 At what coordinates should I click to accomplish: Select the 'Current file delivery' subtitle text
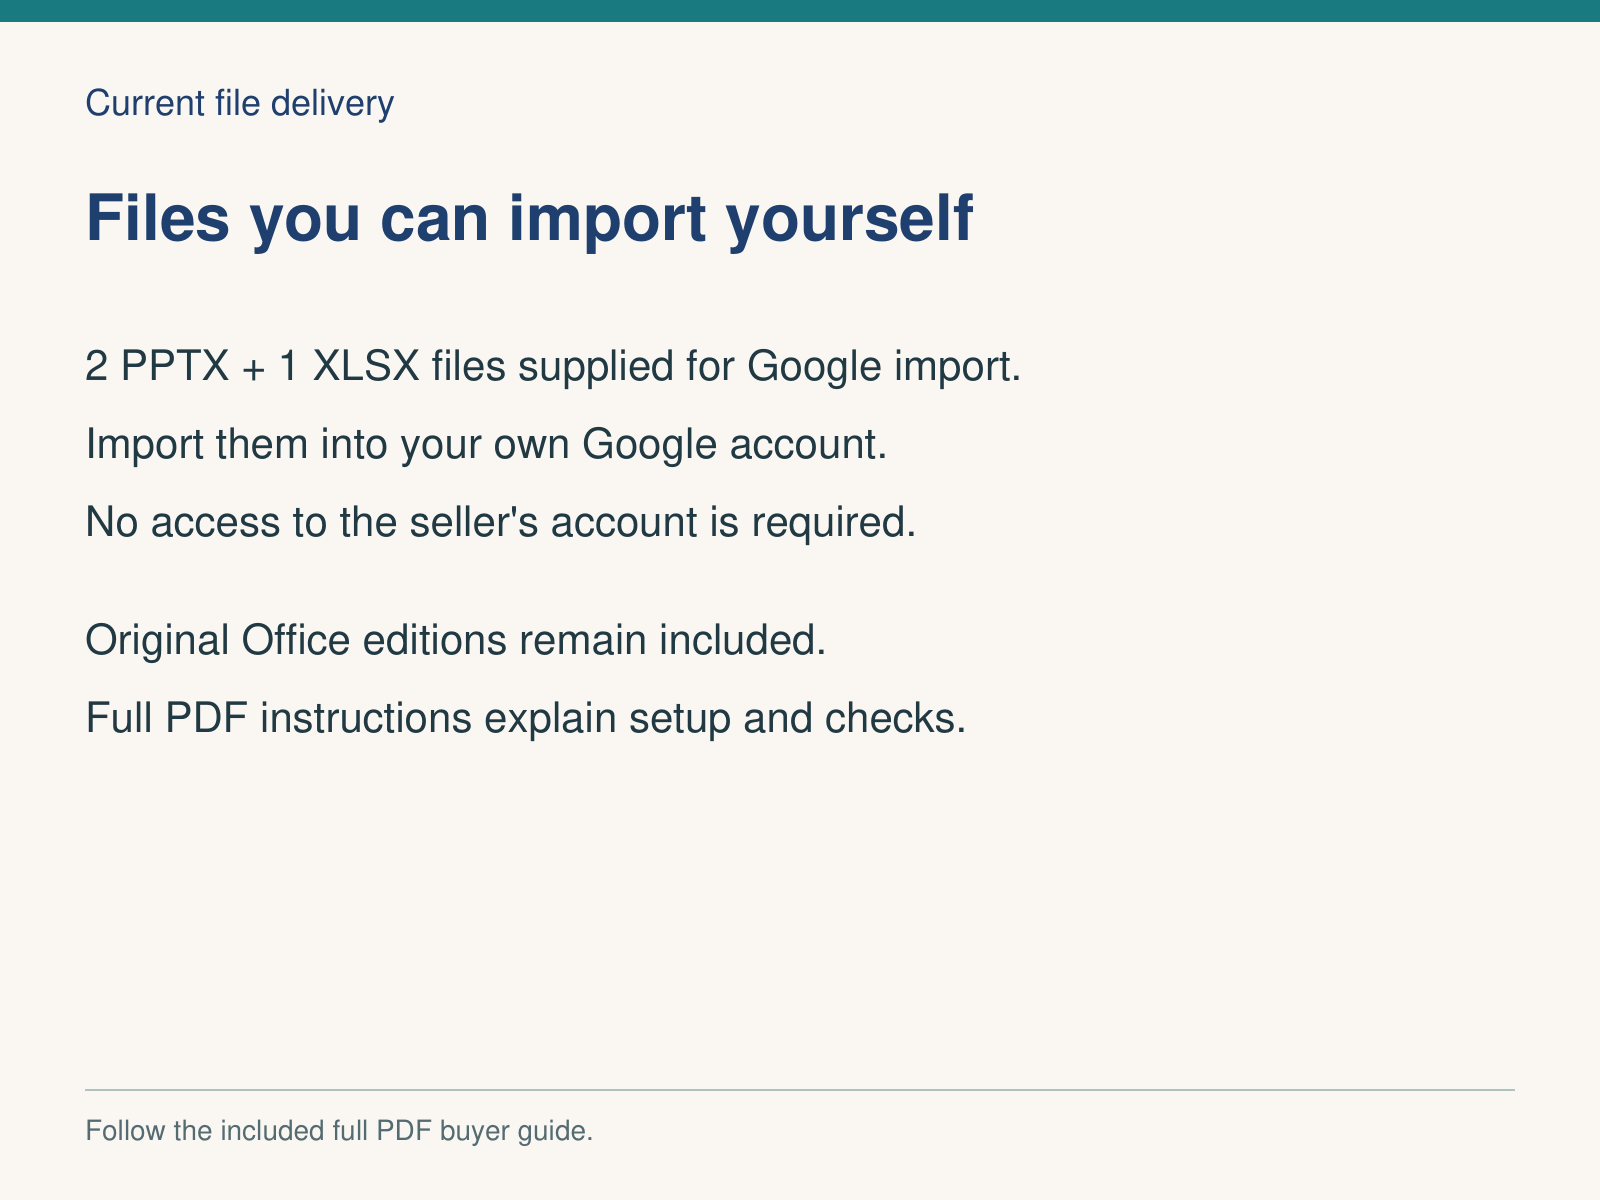pos(240,104)
